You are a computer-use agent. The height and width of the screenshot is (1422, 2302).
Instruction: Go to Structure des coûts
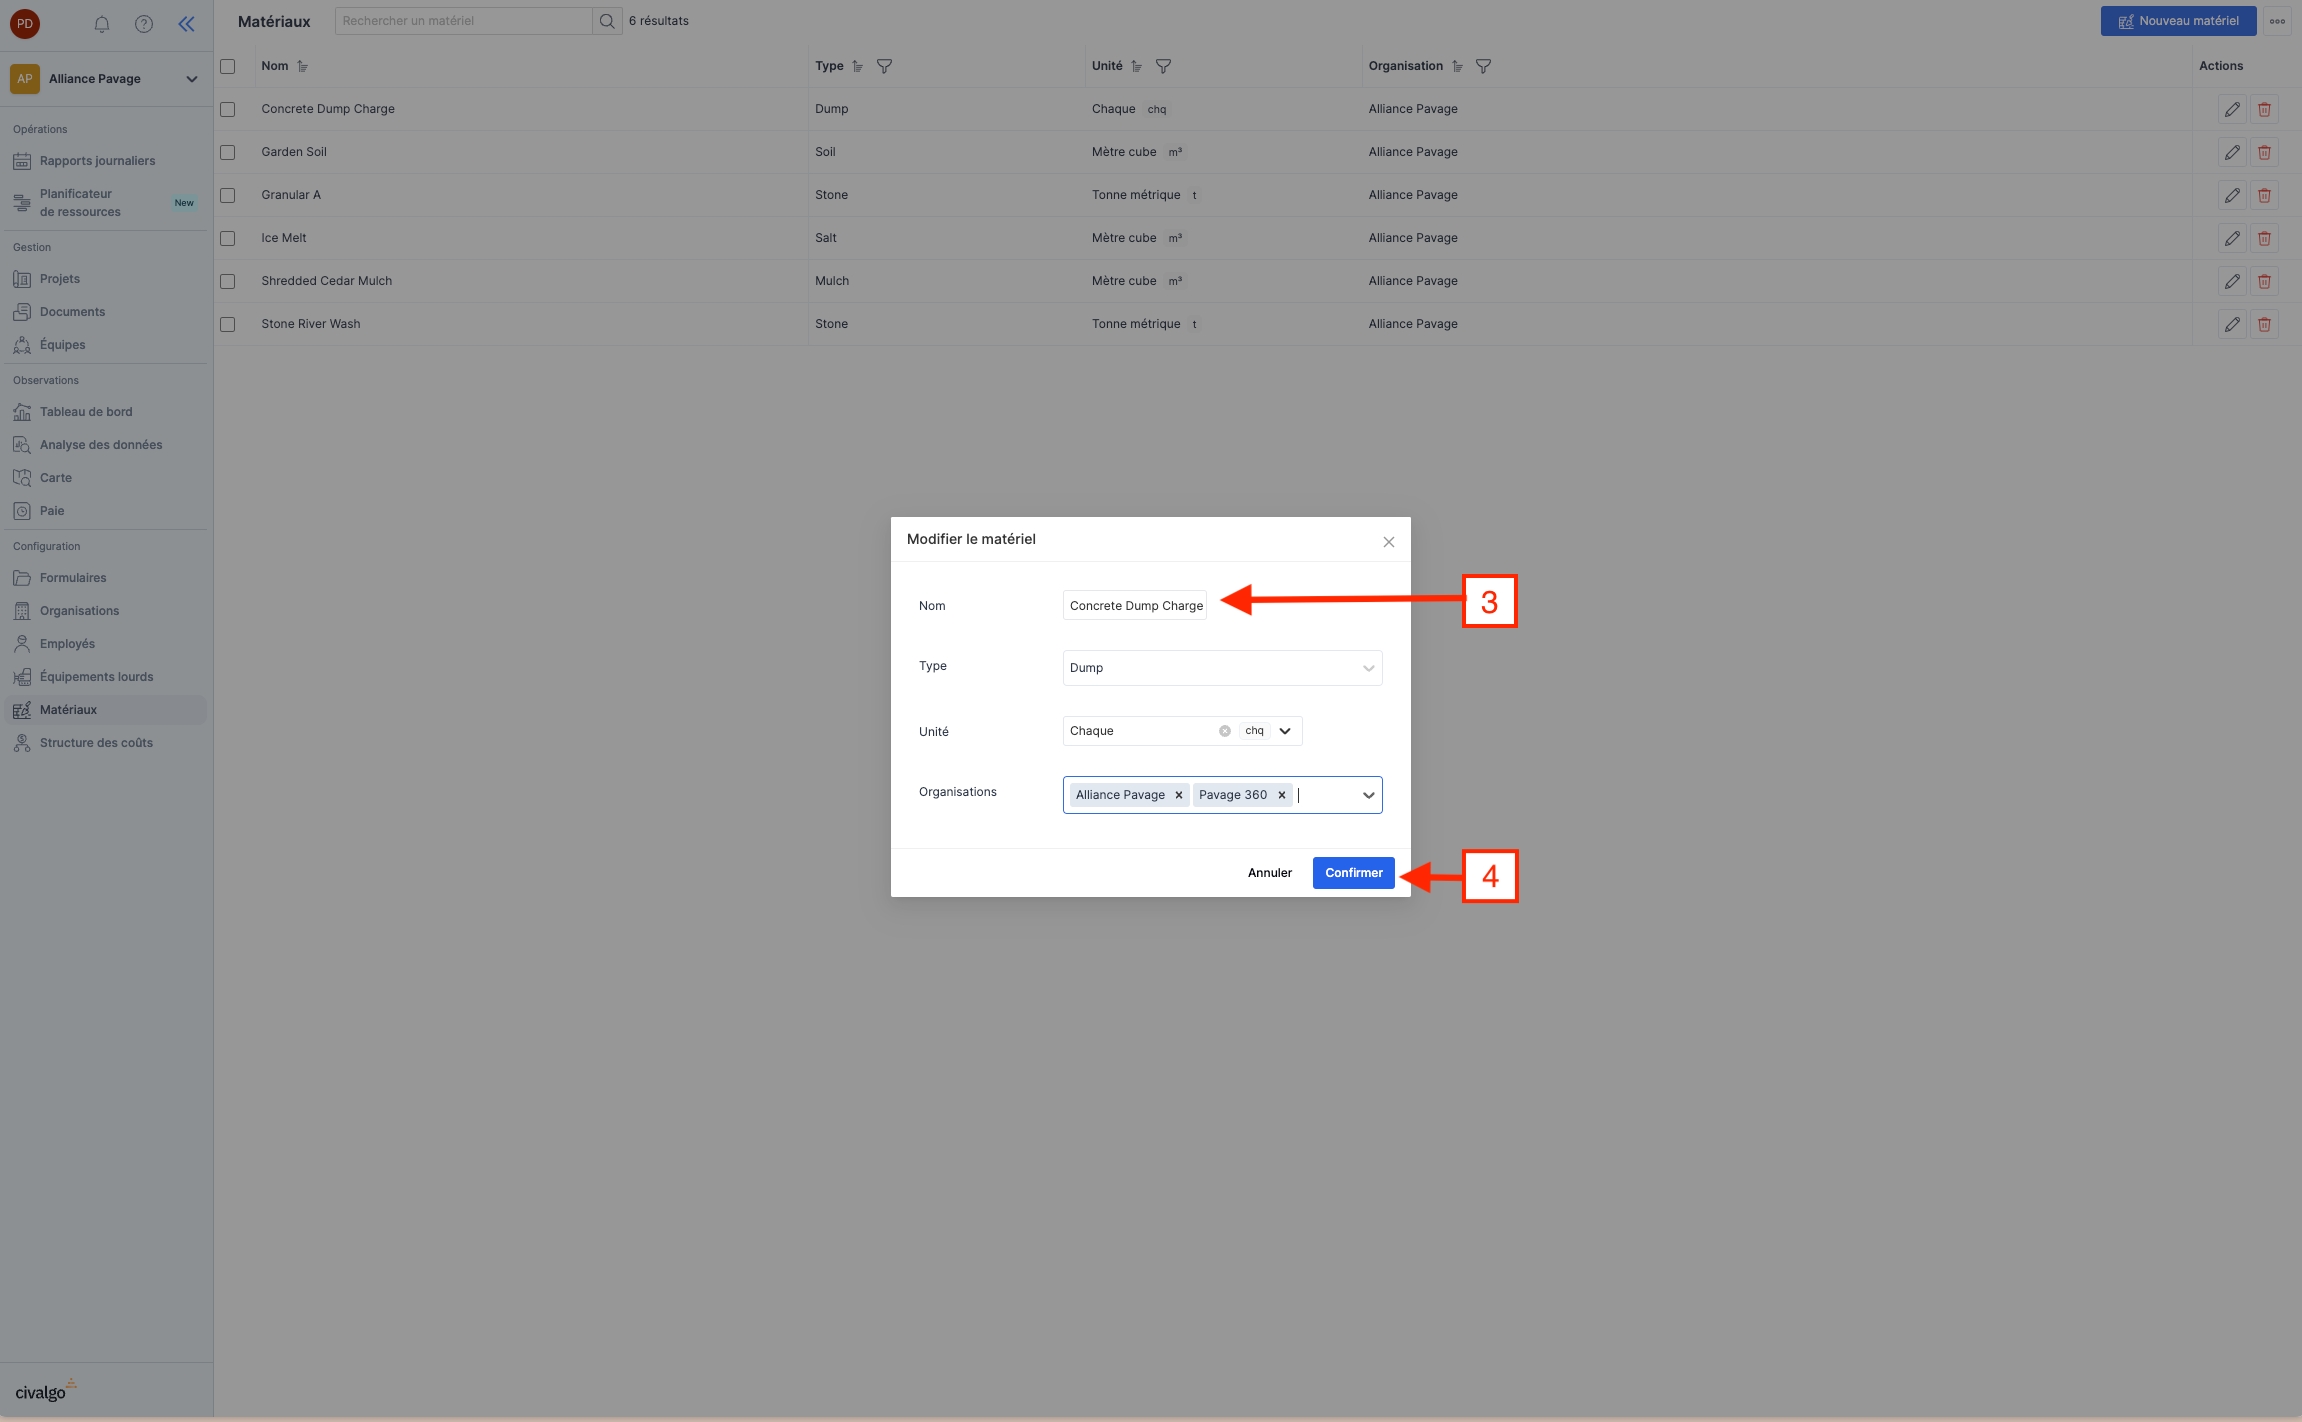point(96,743)
